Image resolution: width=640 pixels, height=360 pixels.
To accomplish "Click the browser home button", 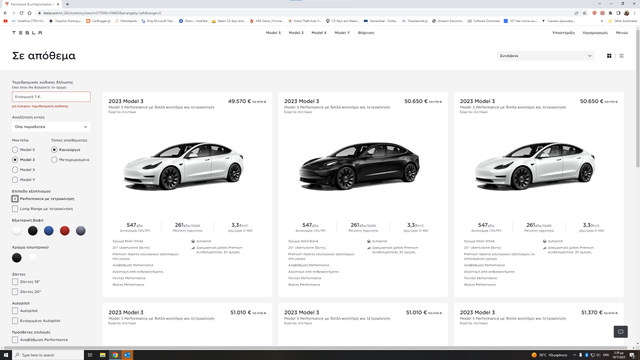I will click(x=29, y=13).
